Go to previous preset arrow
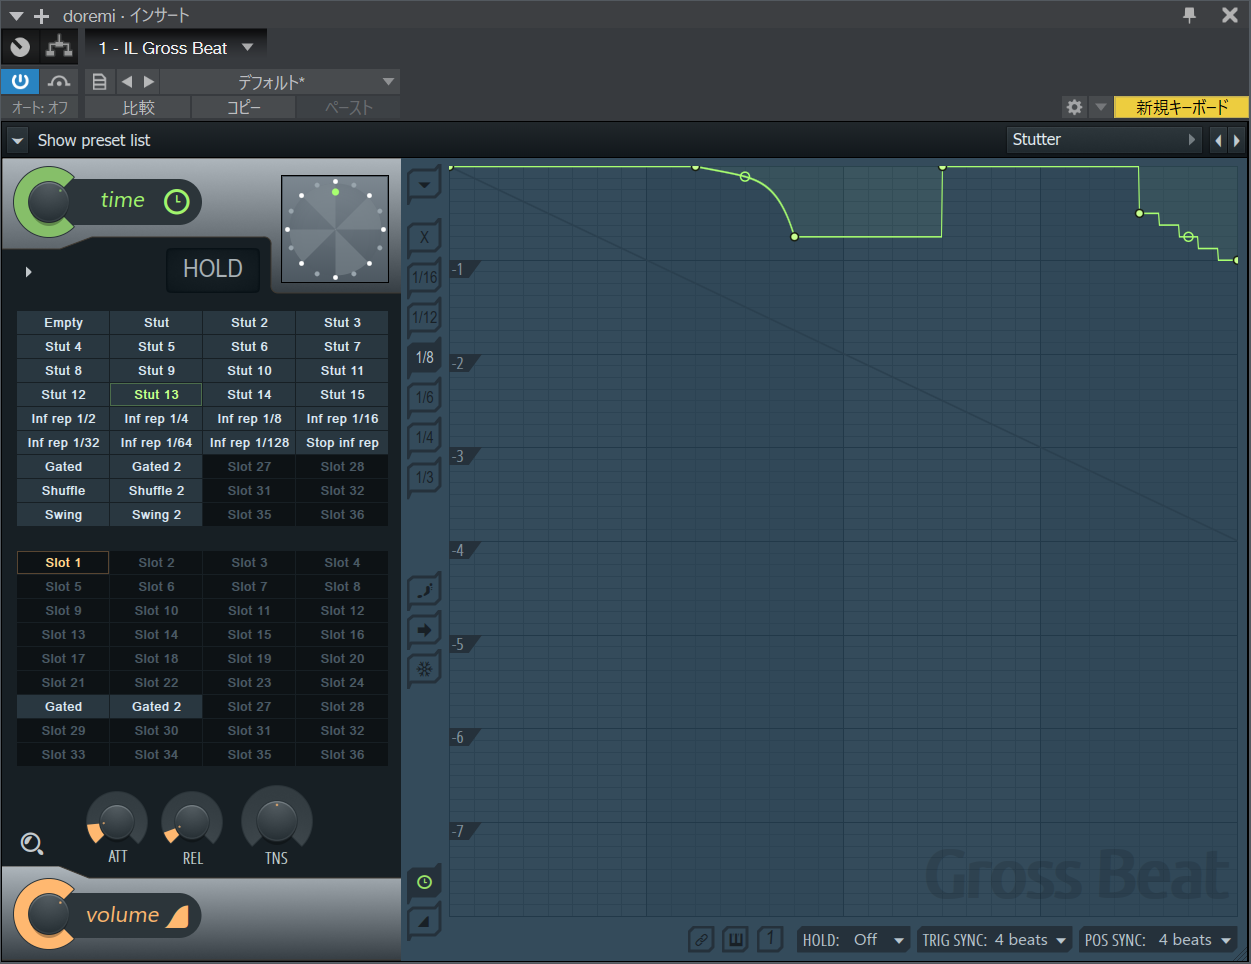The height and width of the screenshot is (964, 1251). coord(126,82)
